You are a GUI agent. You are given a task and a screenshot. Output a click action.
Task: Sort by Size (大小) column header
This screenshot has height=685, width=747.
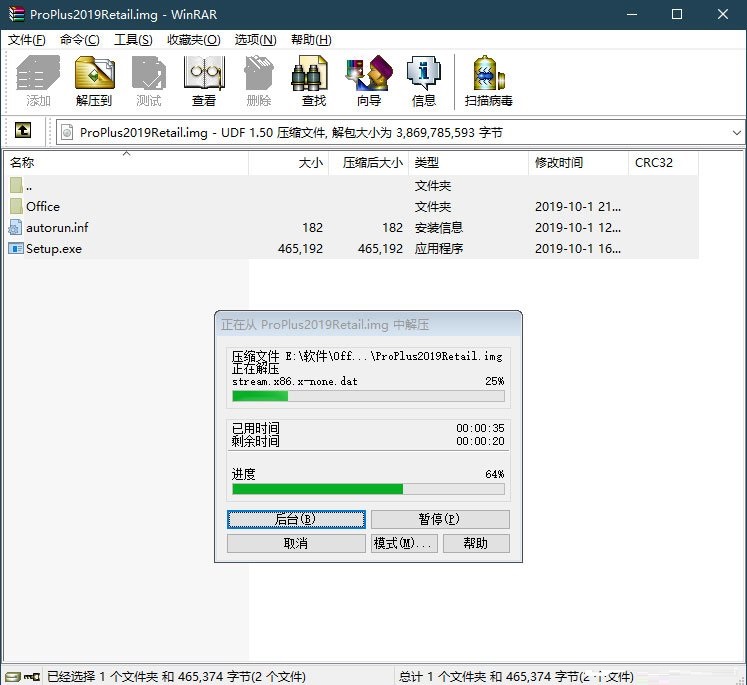(289, 163)
